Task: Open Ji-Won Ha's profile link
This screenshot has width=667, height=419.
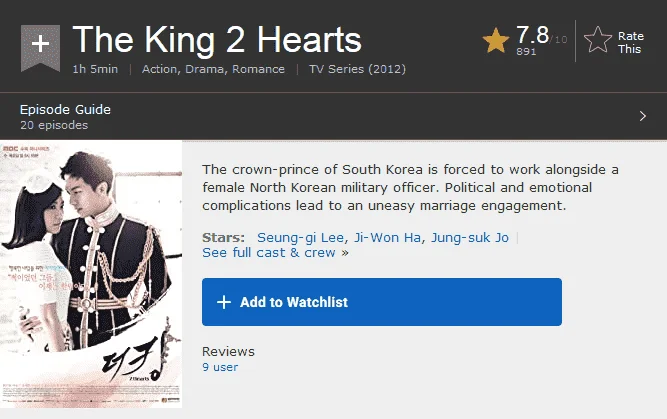Action: pos(387,237)
